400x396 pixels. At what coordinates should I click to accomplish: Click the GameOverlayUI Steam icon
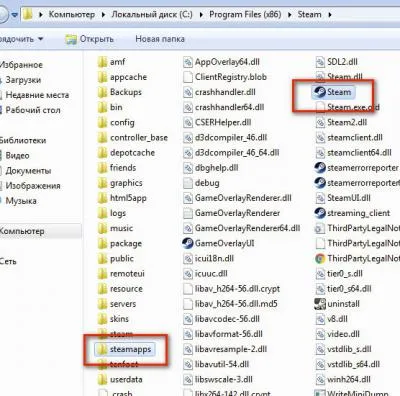click(x=188, y=243)
